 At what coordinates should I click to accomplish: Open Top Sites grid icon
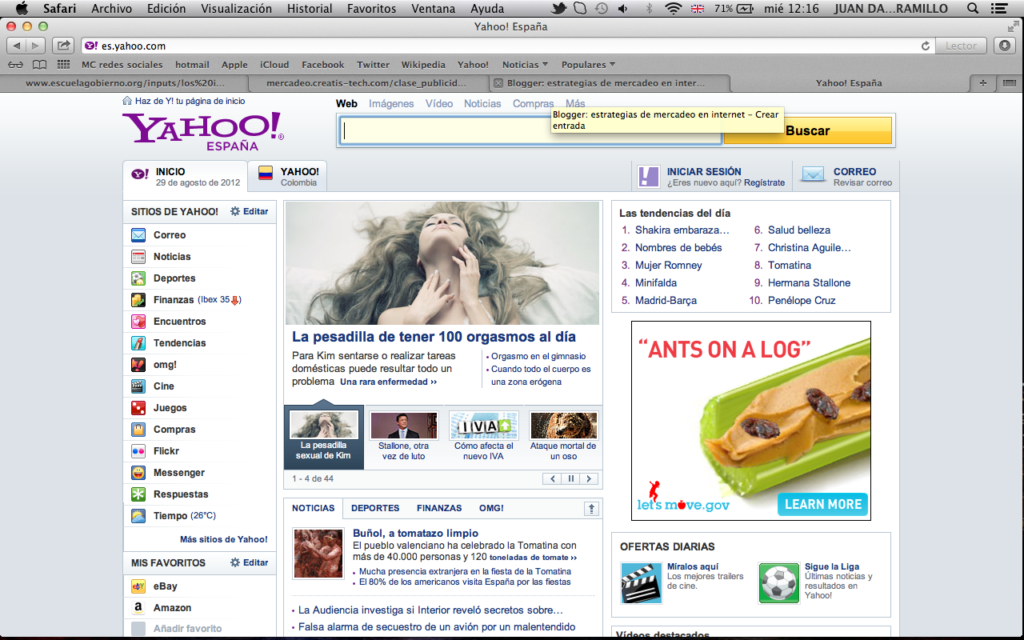(63, 65)
